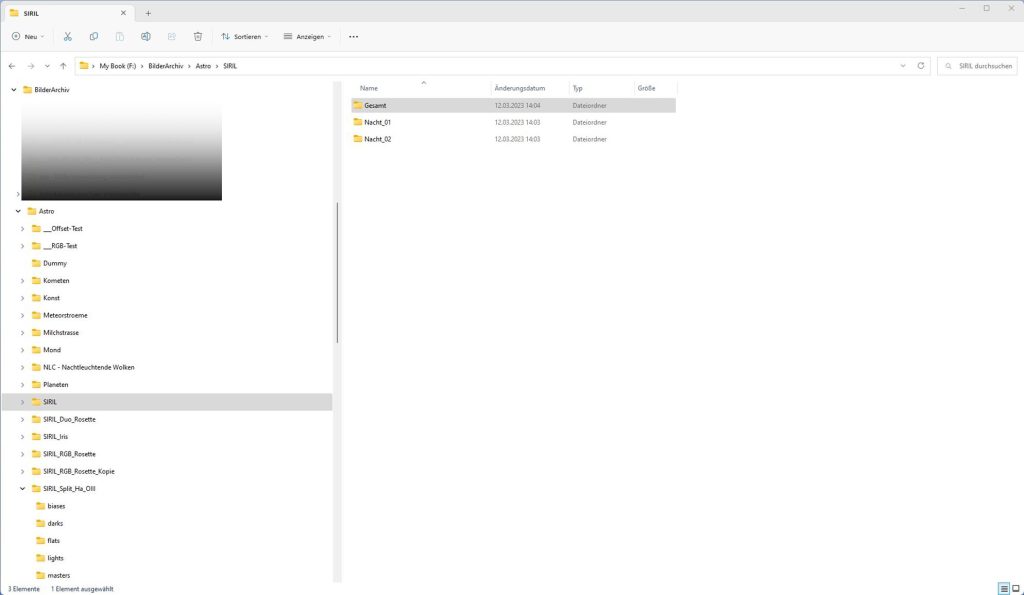Open the Anzeigen dropdown menu
The height and width of the screenshot is (595, 1024).
307,36
